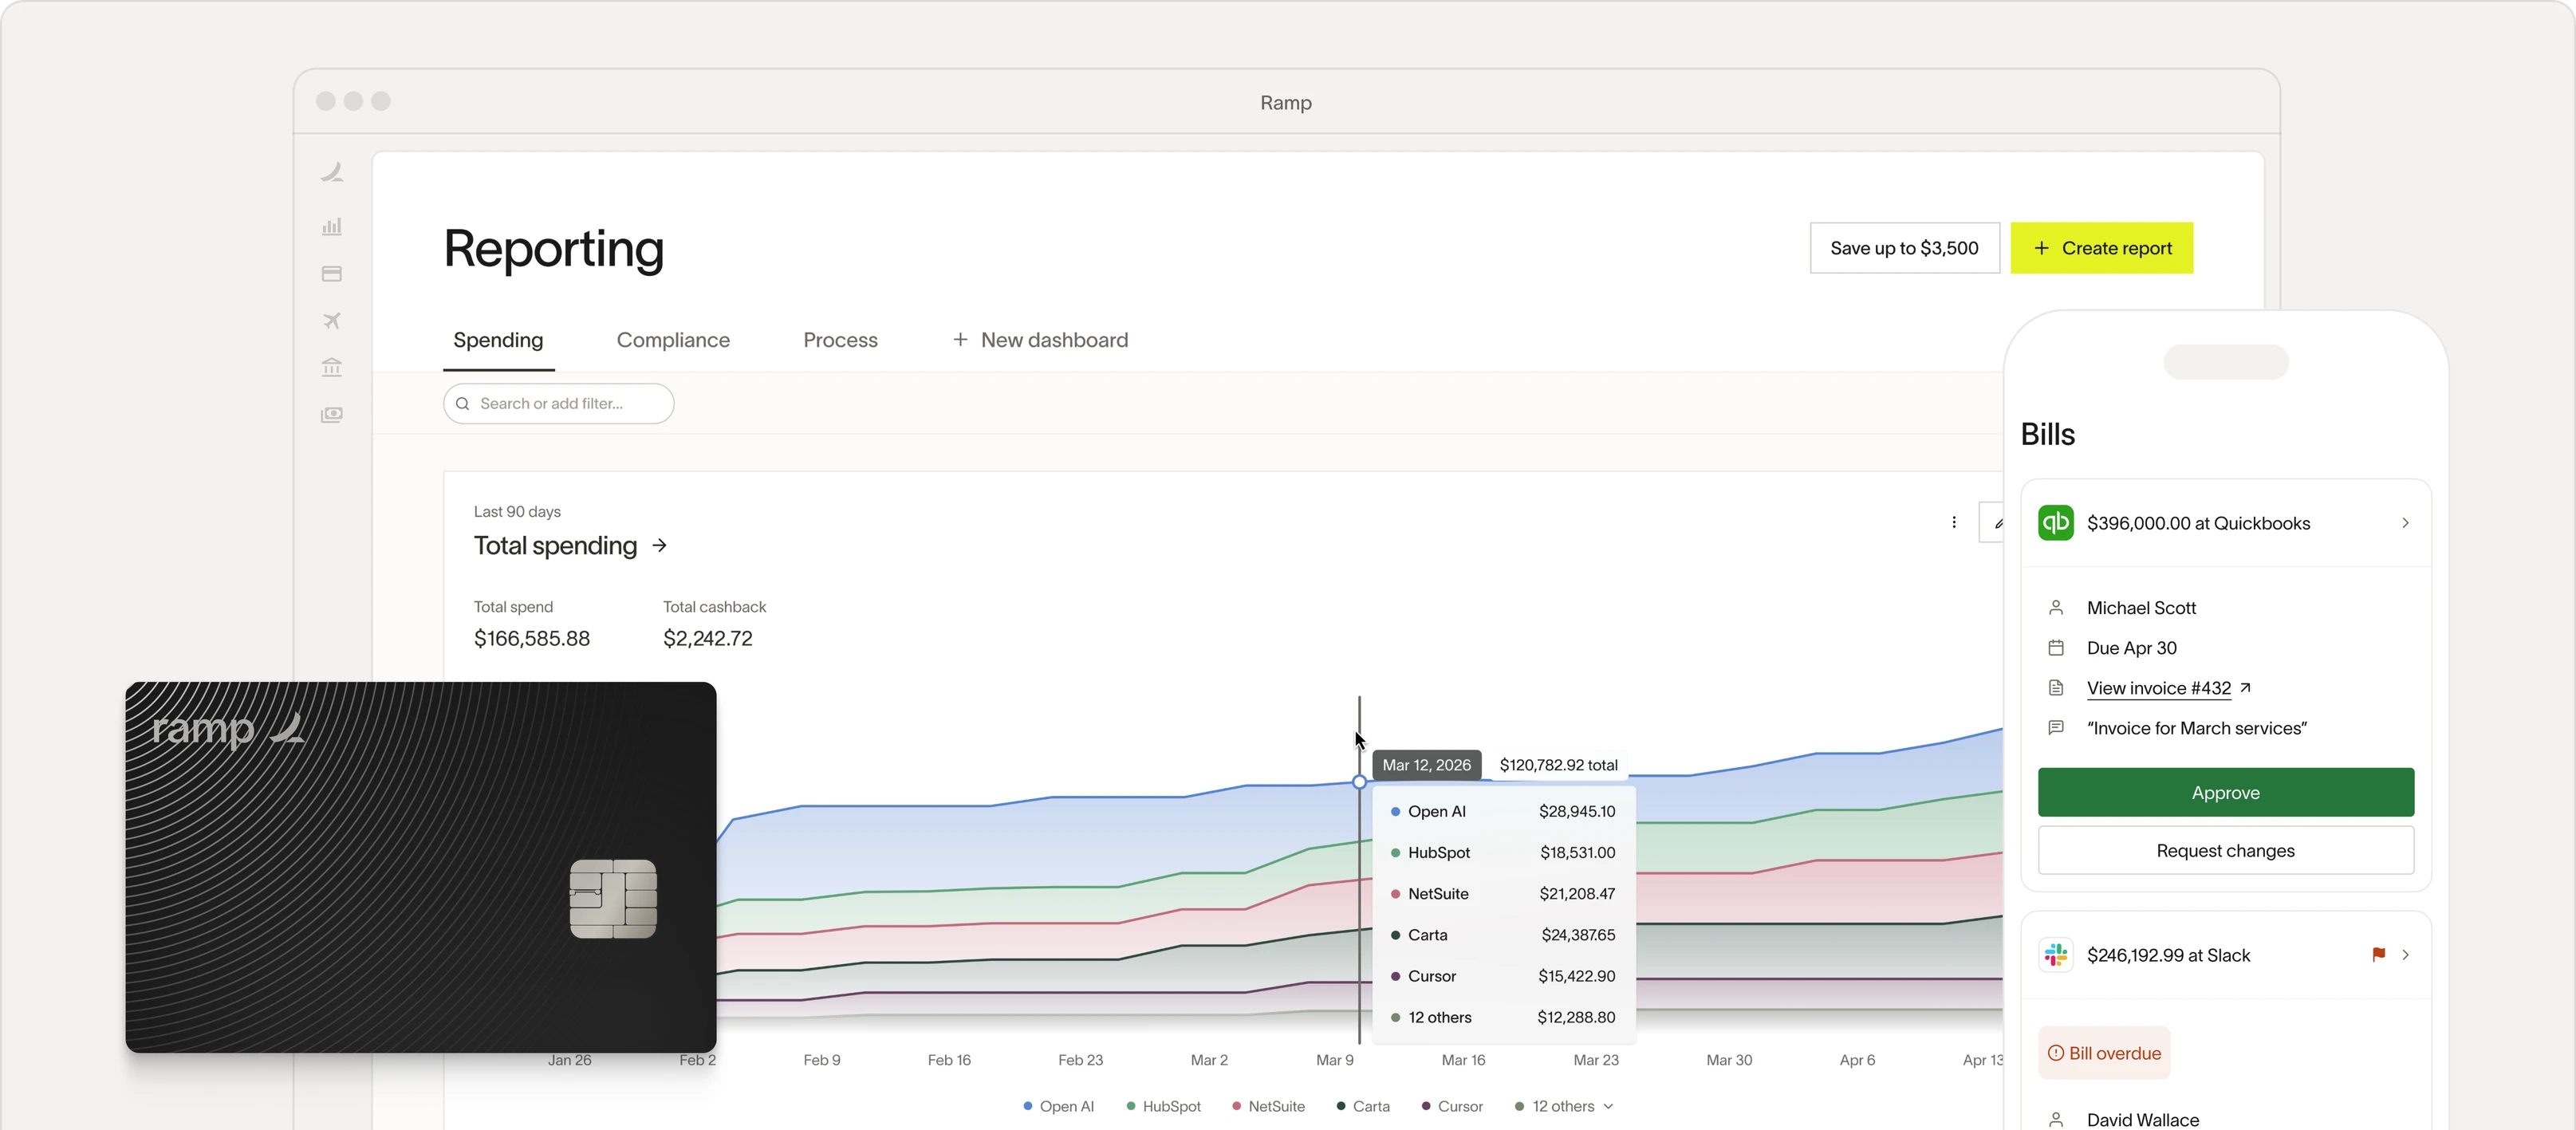
Task: Click the Quickbooks logo icon
Action: coord(2056,522)
